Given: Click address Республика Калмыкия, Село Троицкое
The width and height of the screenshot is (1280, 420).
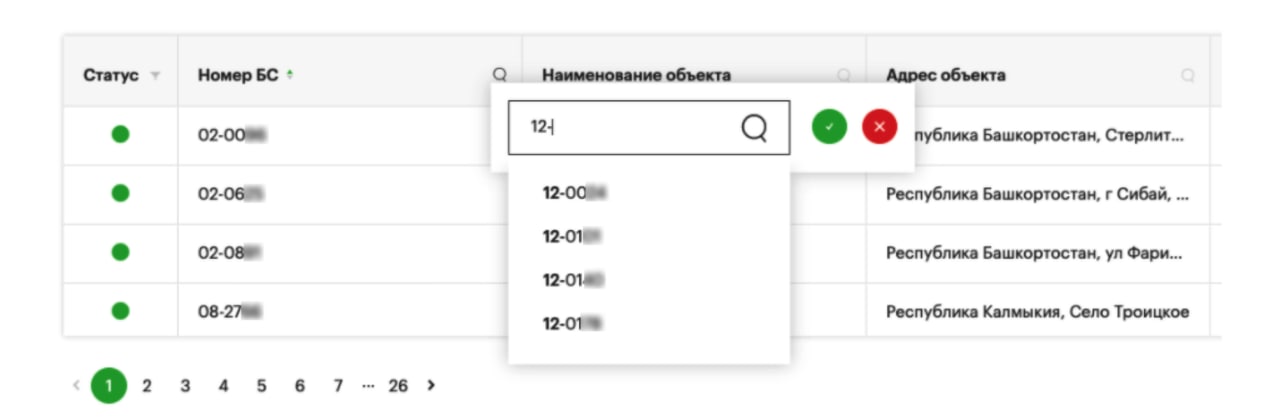Looking at the screenshot, I should click(1037, 312).
